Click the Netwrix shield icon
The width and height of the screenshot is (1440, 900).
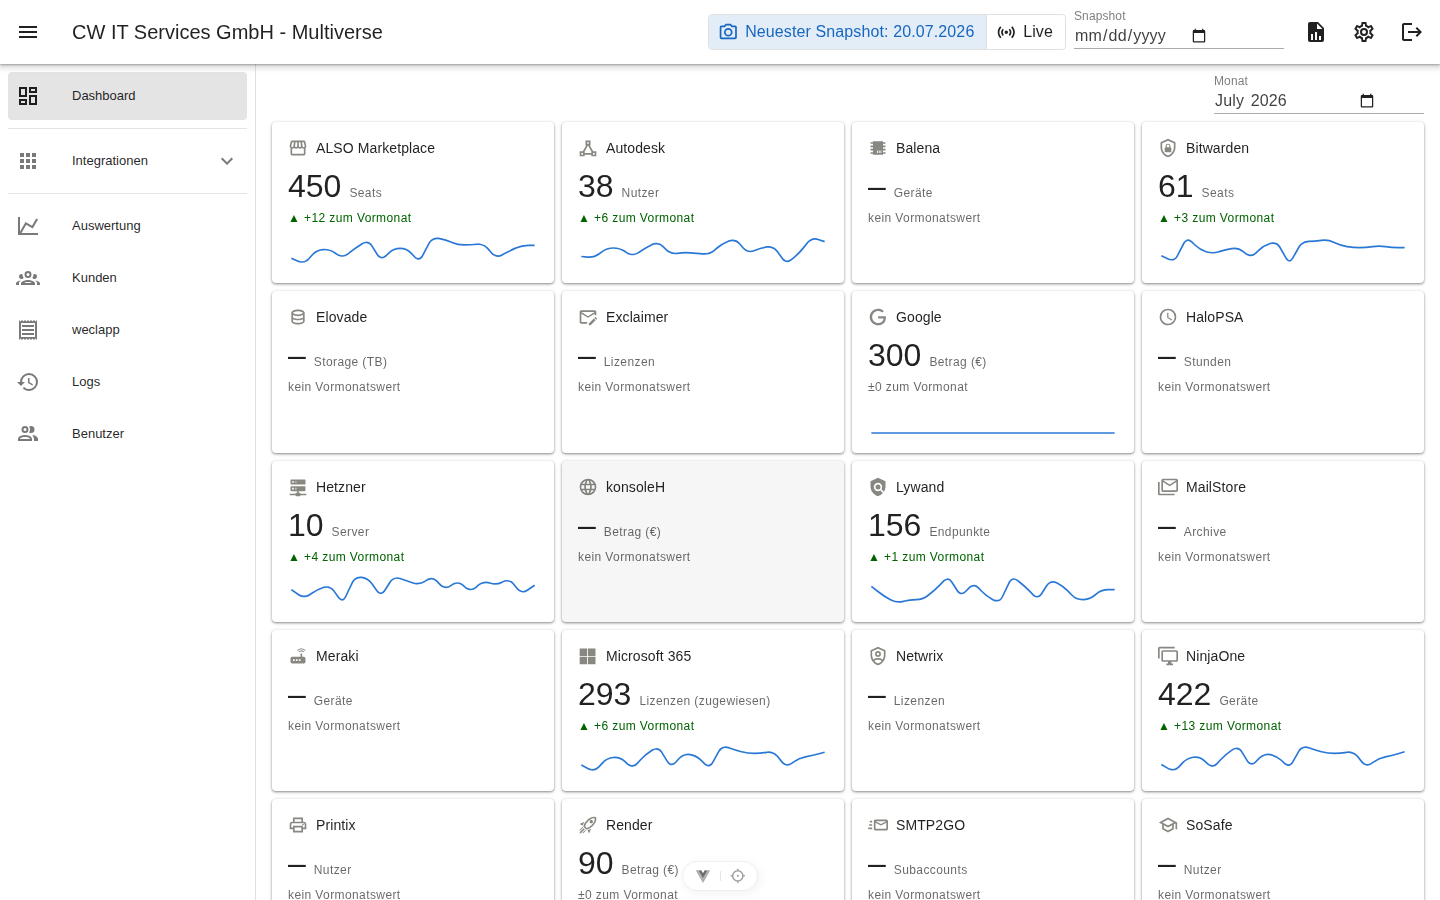point(878,656)
